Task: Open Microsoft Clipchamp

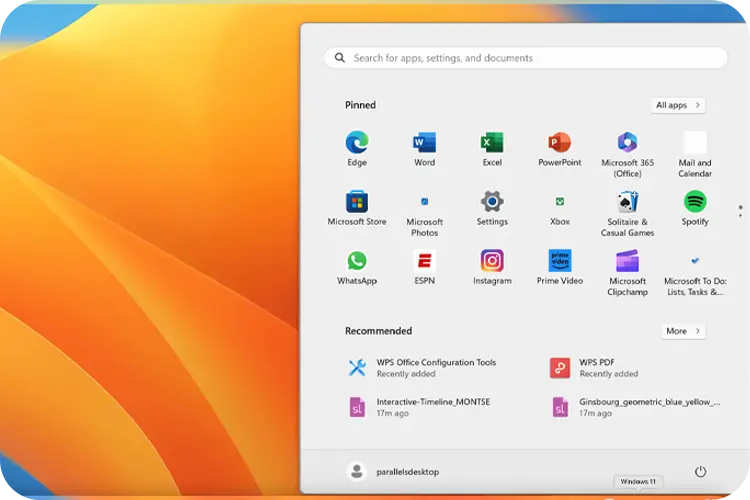Action: [627, 261]
